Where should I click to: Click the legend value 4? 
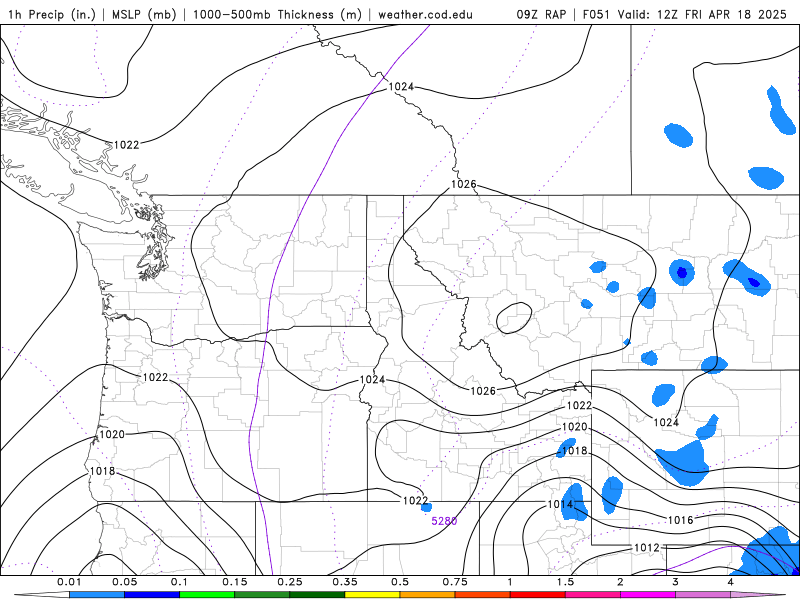pyautogui.click(x=731, y=582)
